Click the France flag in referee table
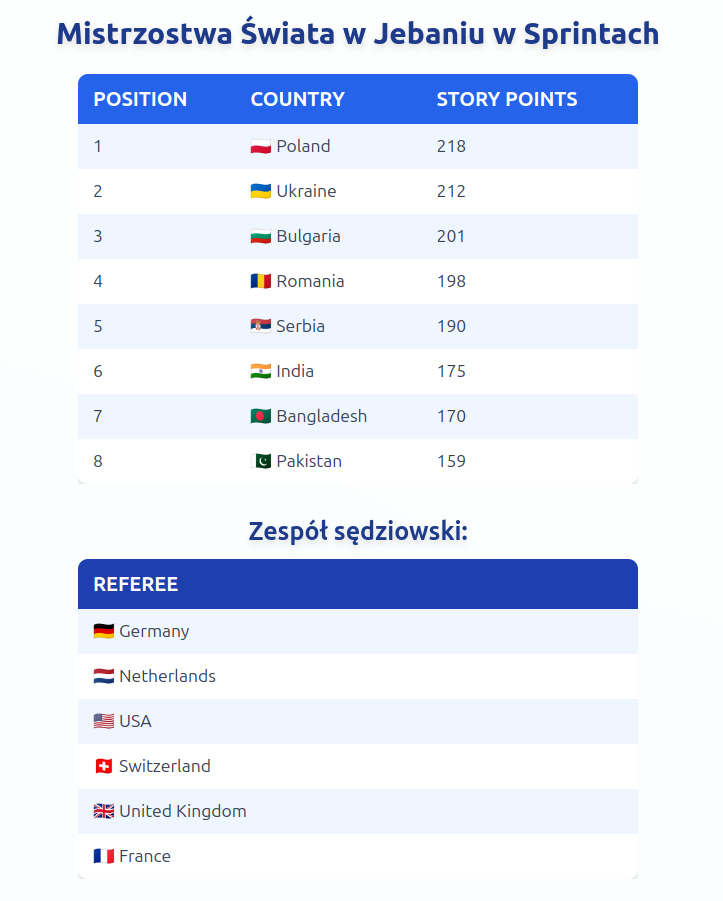This screenshot has height=901, width=723. [104, 857]
